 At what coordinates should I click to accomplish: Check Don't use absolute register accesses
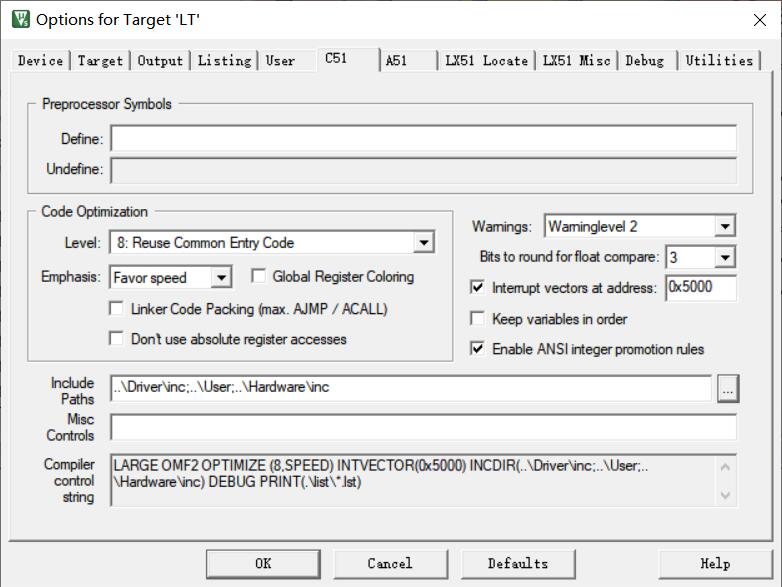tap(116, 338)
